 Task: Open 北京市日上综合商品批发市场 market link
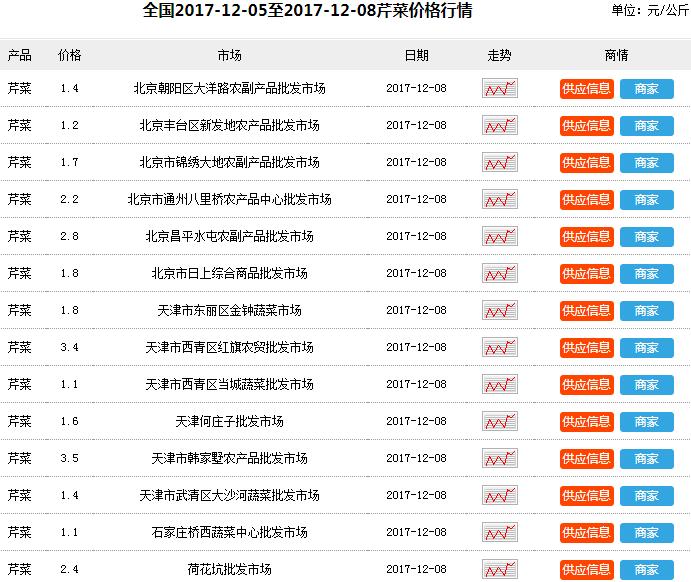pos(229,274)
